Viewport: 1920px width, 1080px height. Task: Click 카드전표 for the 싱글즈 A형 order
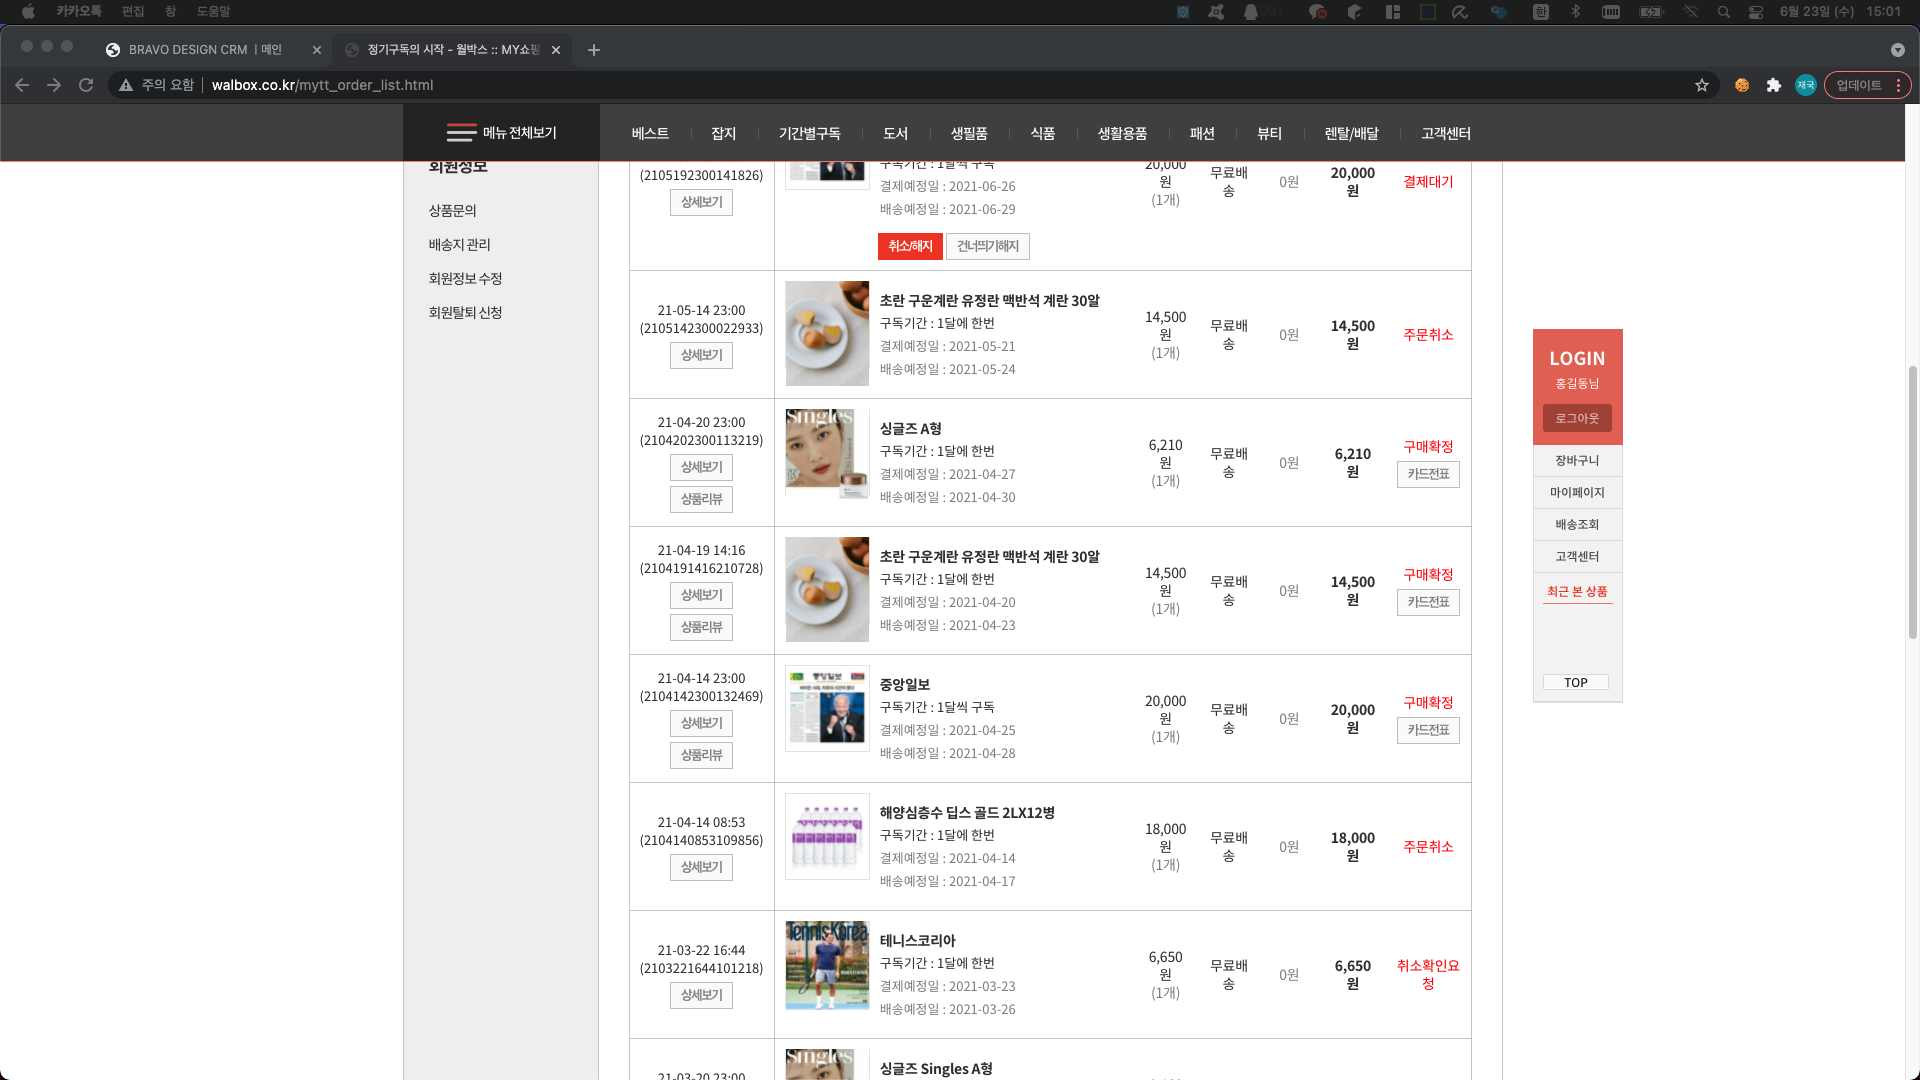(1428, 474)
